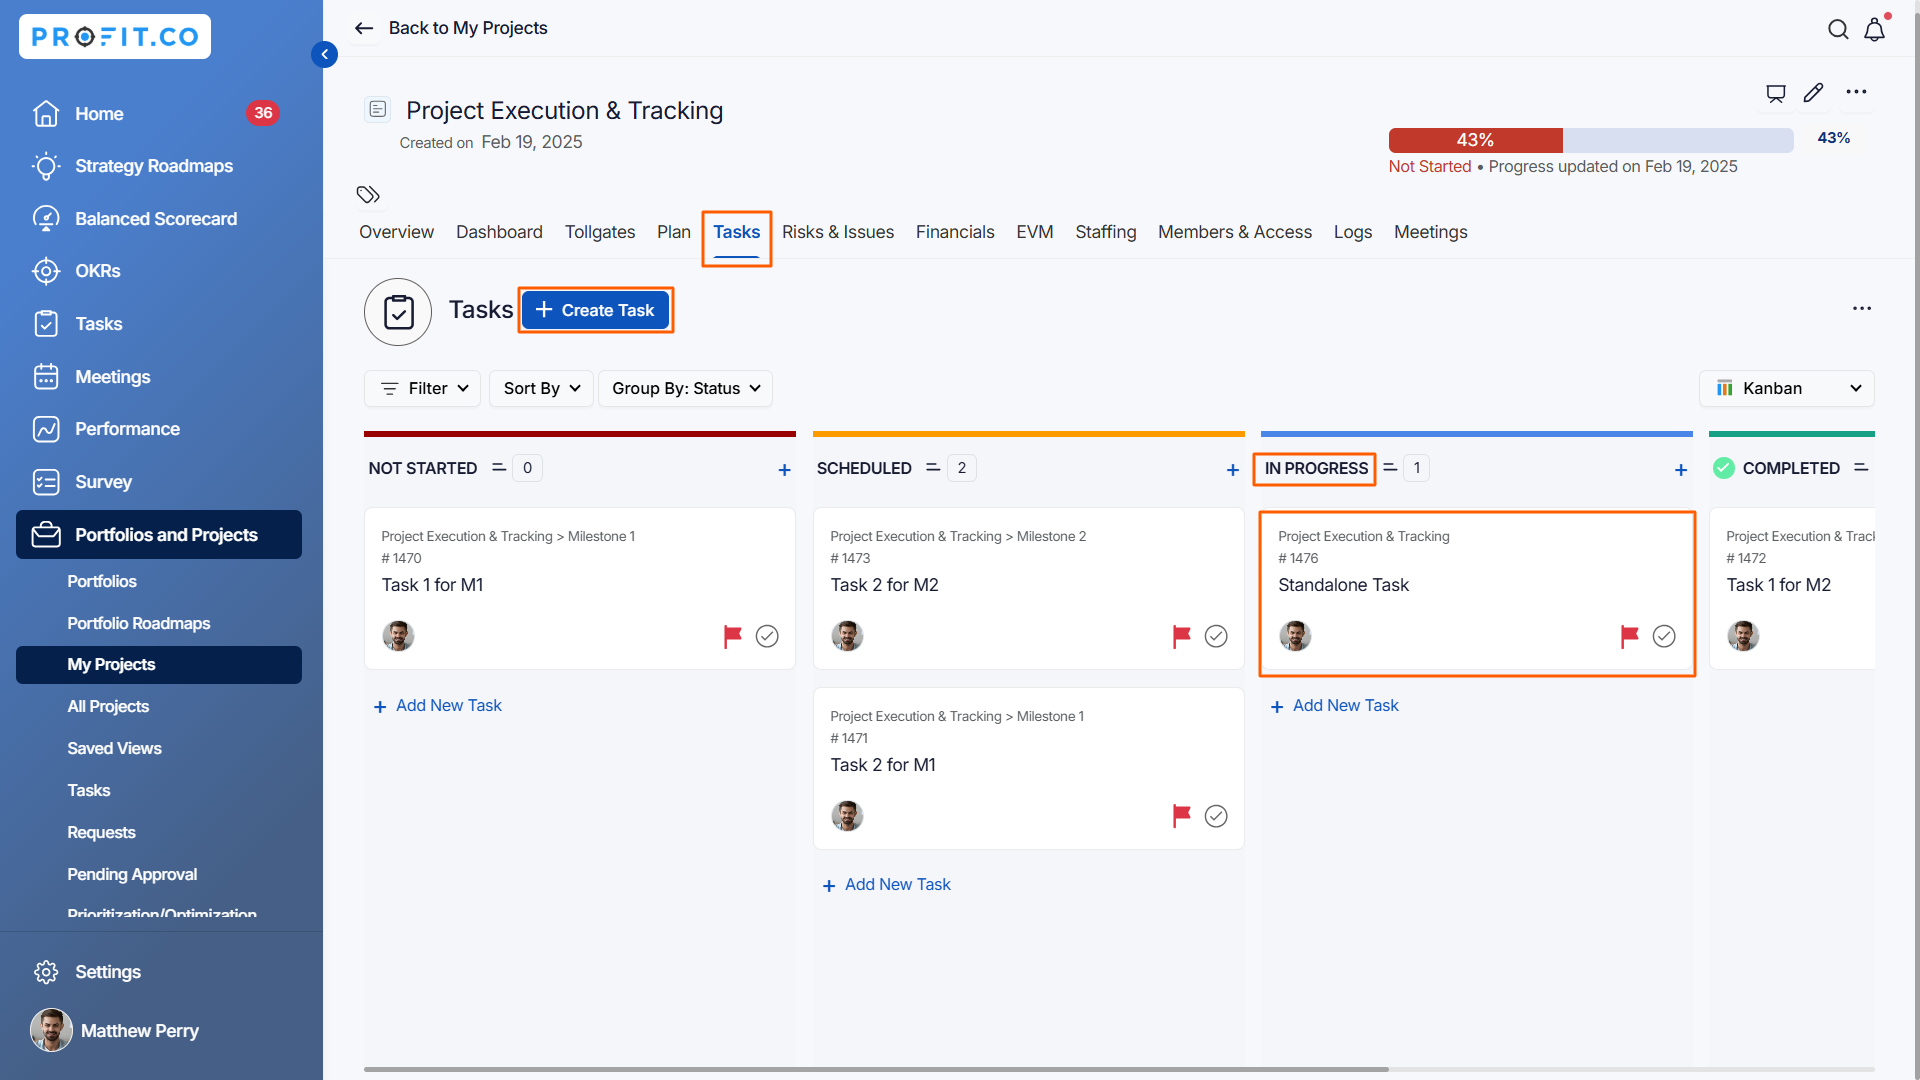Viewport: 1920px width, 1080px height.
Task: Check off Task 2 for M1
Action: pos(1216,816)
